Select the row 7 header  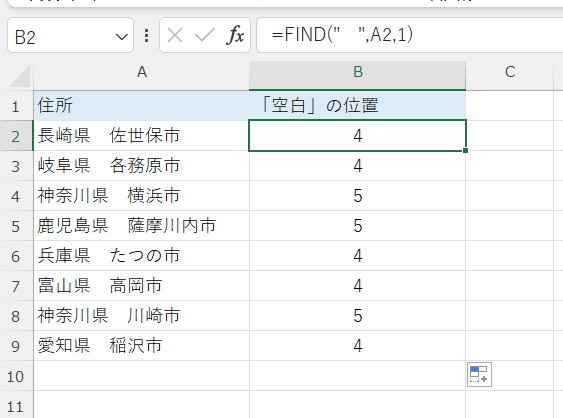pos(16,286)
